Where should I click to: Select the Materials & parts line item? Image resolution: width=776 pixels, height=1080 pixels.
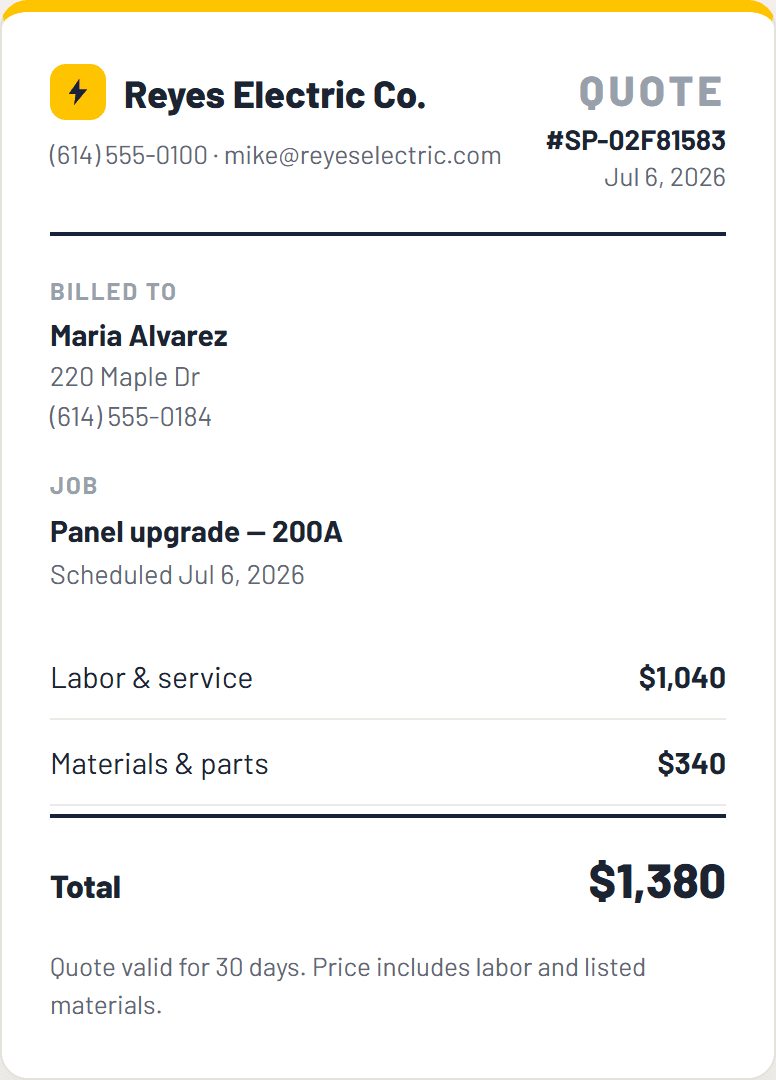tap(388, 763)
